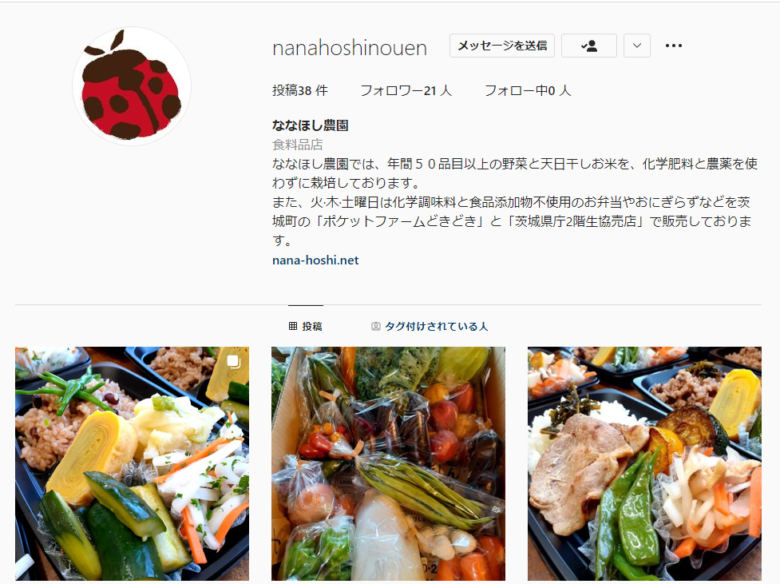780x584 pixels.
Task: Click the 投稿38件 post count
Action: (300, 91)
